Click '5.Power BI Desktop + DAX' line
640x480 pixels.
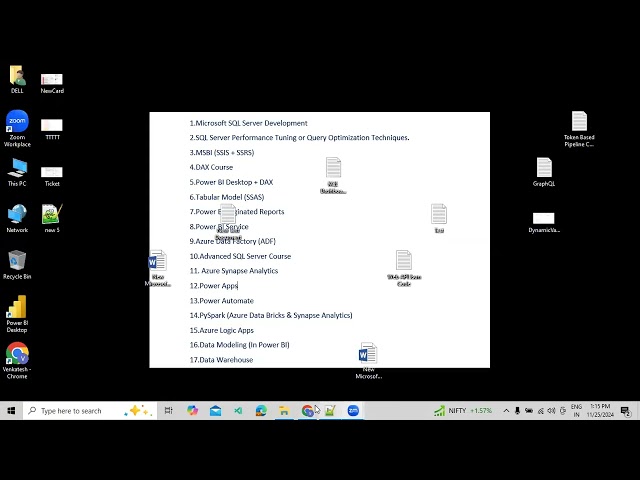231,182
